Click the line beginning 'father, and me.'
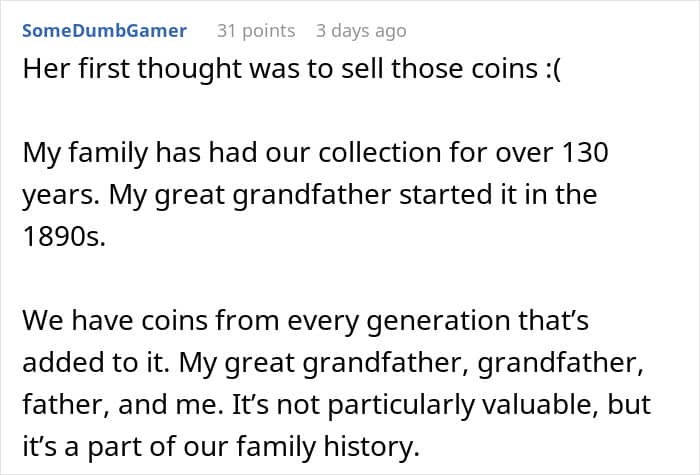 (336, 404)
